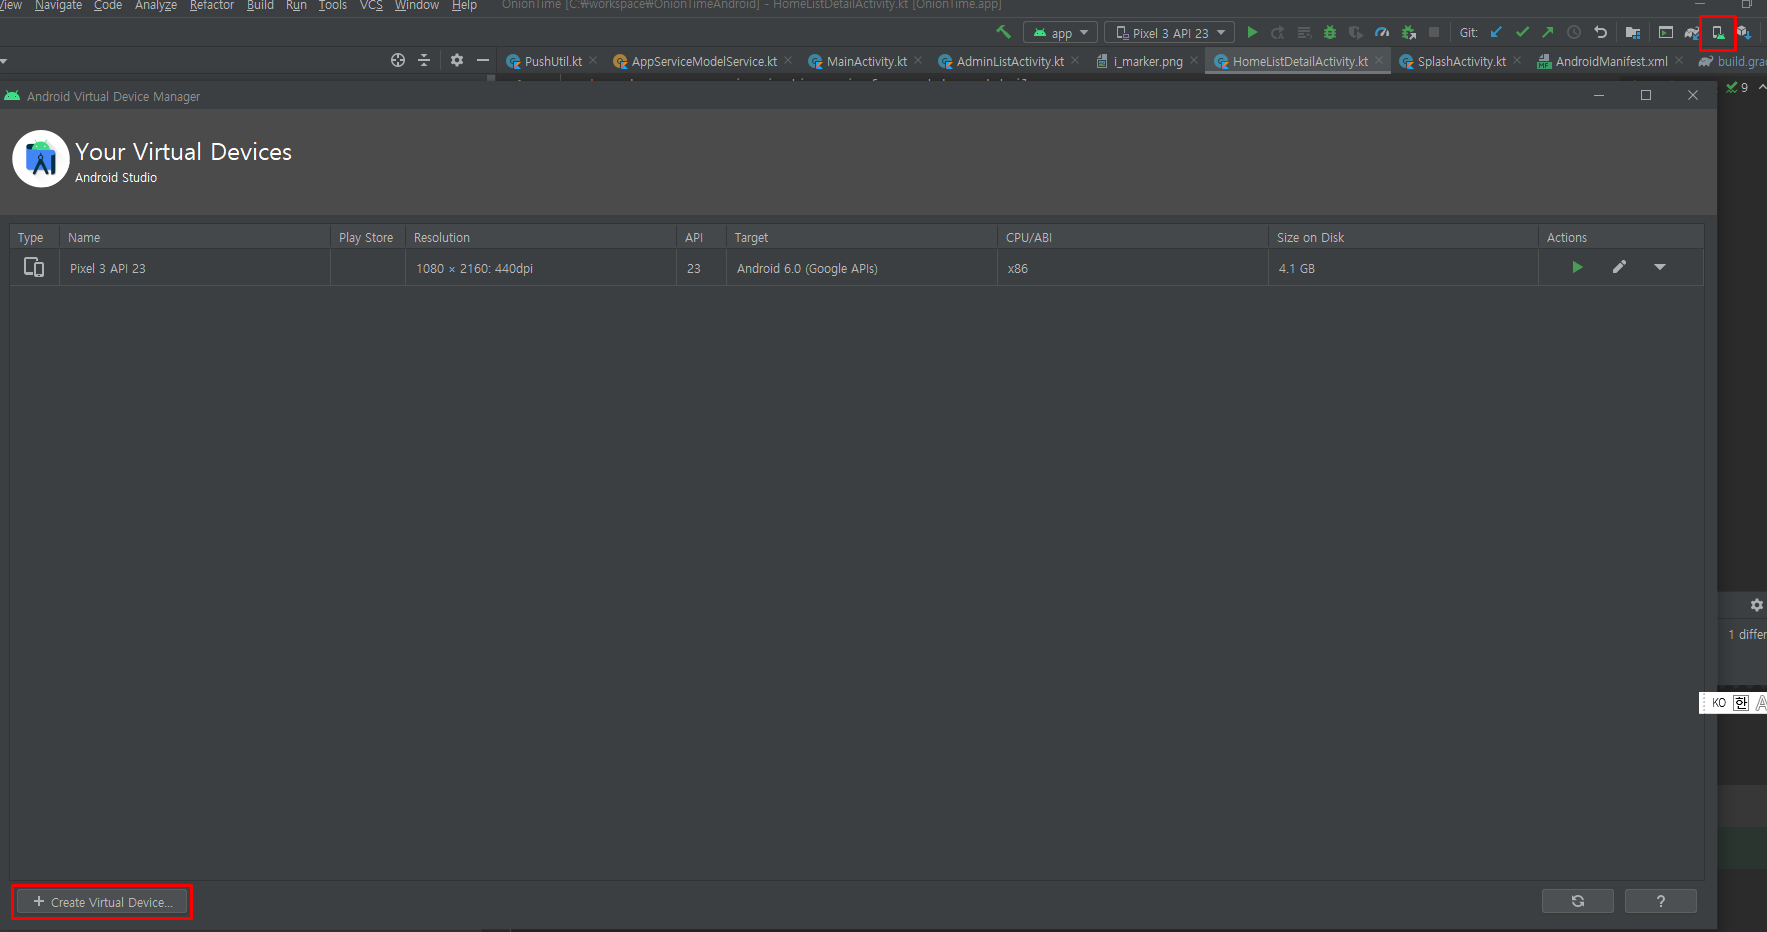Image resolution: width=1767 pixels, height=932 pixels.
Task: Open Project Structure folder icon
Action: (x=1633, y=32)
